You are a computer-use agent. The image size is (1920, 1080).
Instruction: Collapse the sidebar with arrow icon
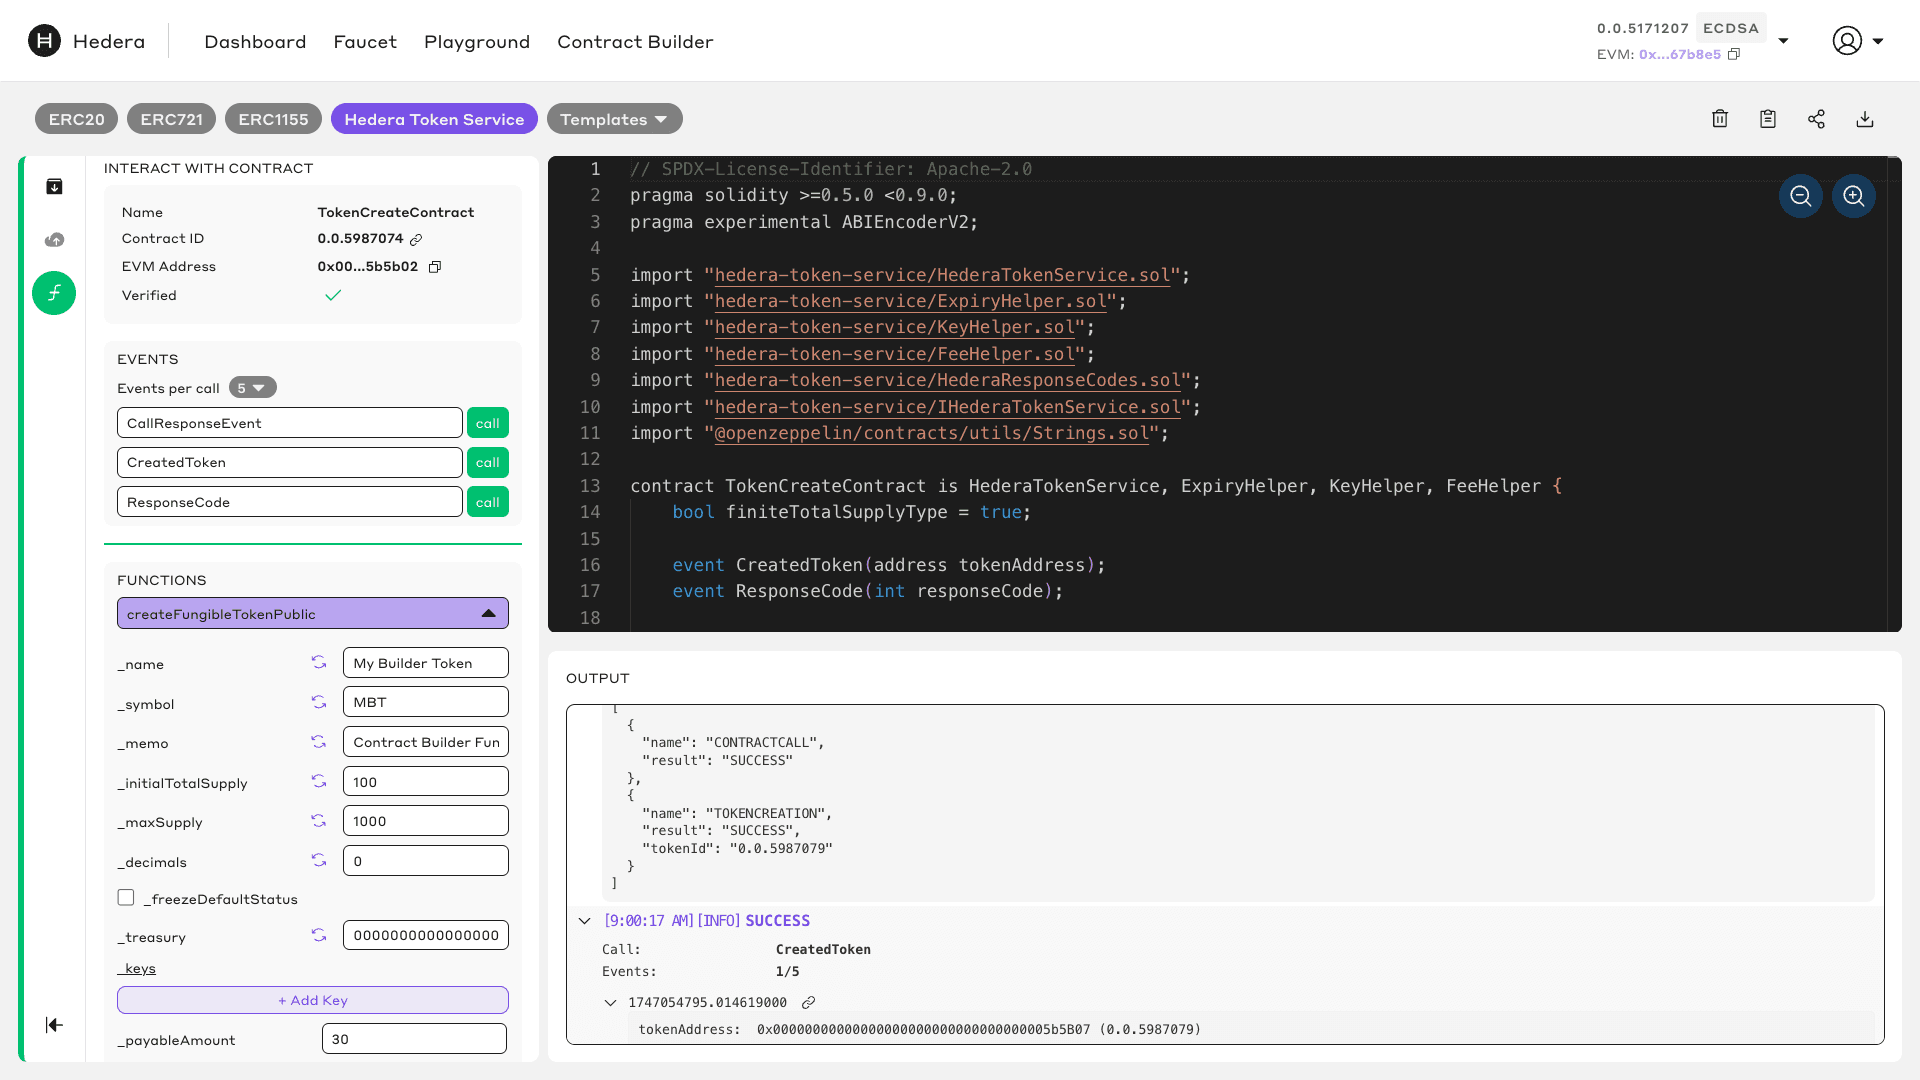tap(55, 1025)
